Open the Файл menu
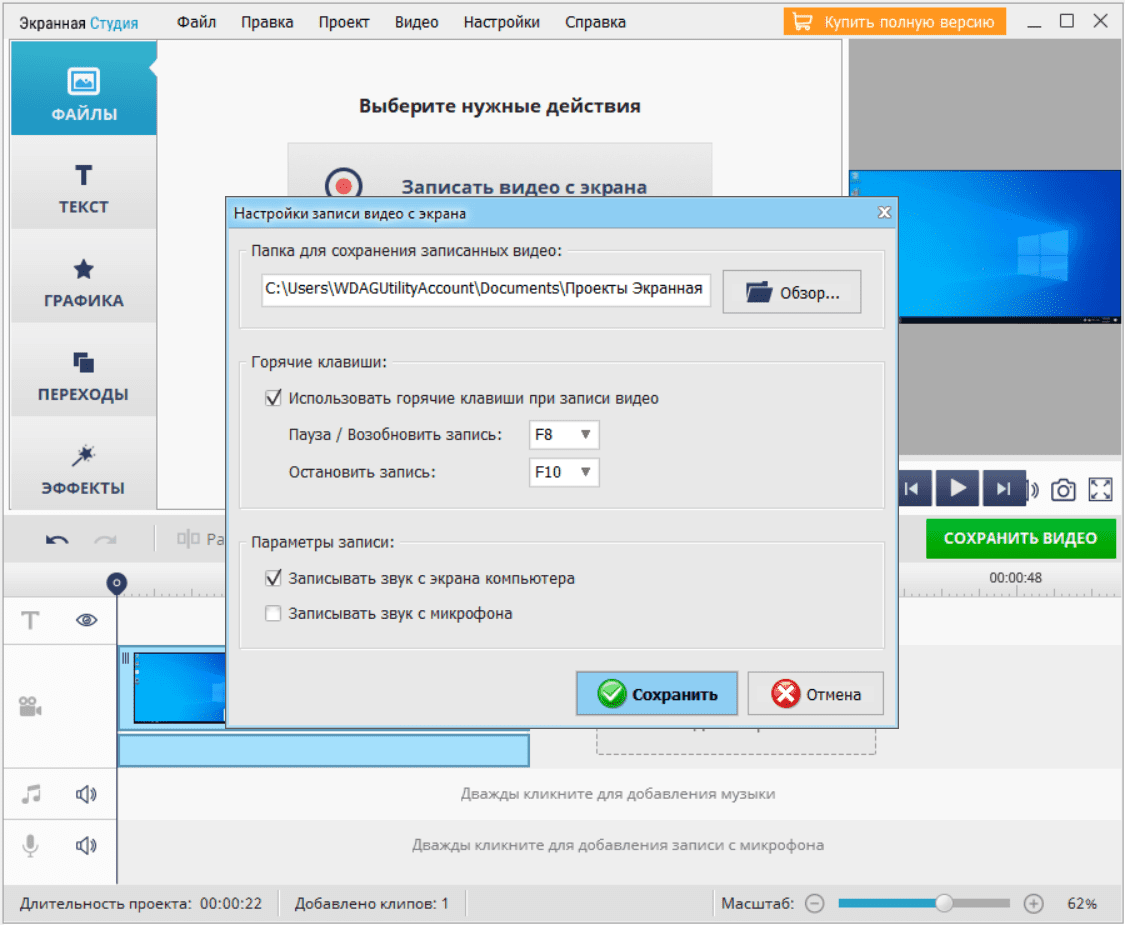The image size is (1125, 925). [x=196, y=22]
